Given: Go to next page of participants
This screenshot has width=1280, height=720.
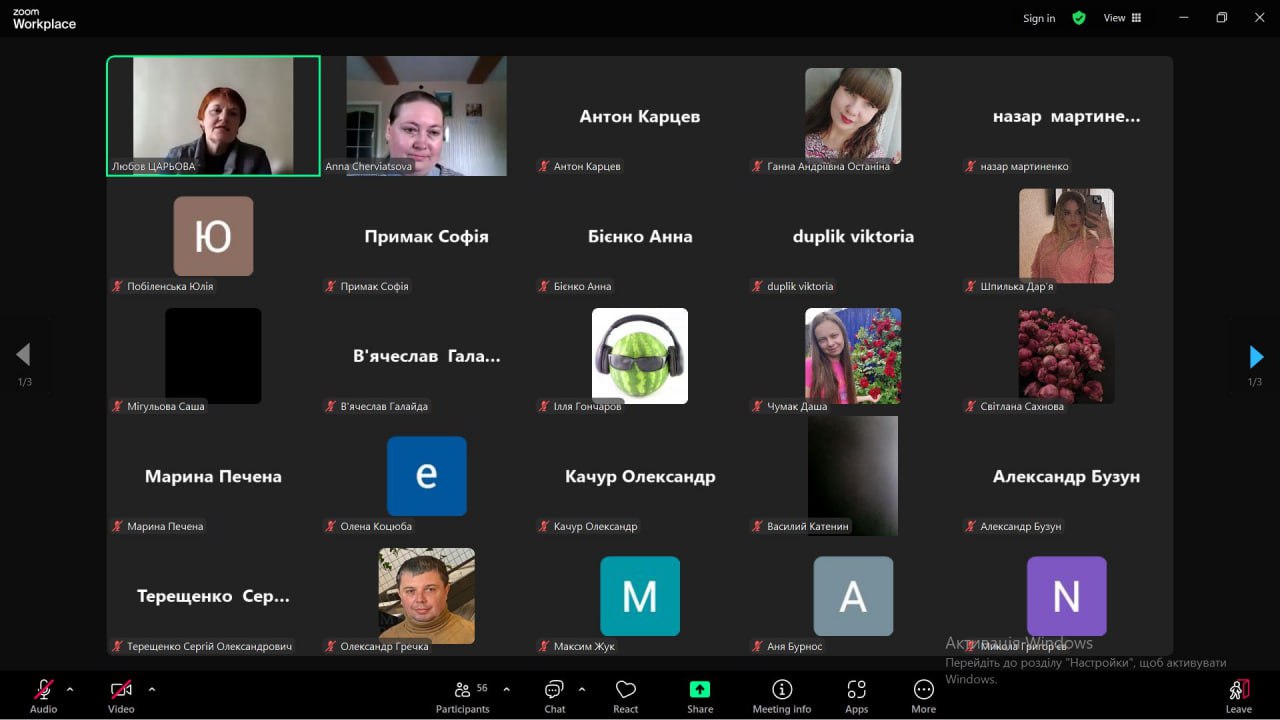Looking at the screenshot, I should point(1256,357).
